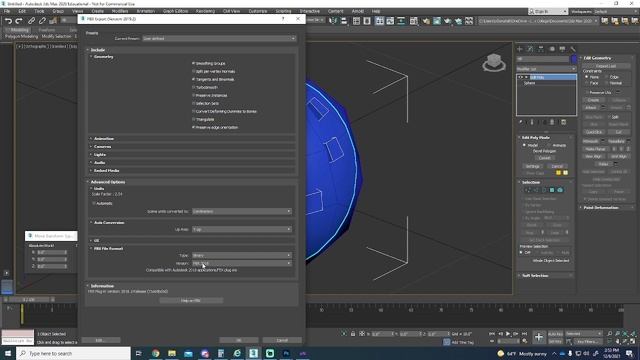Enable the Triangulate checkbox
Viewport: 640px width, 360px height.
click(x=193, y=119)
